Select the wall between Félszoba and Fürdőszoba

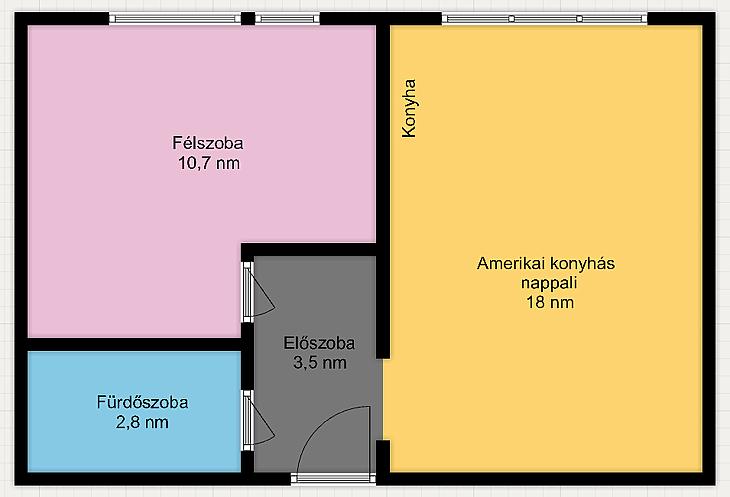134,344
